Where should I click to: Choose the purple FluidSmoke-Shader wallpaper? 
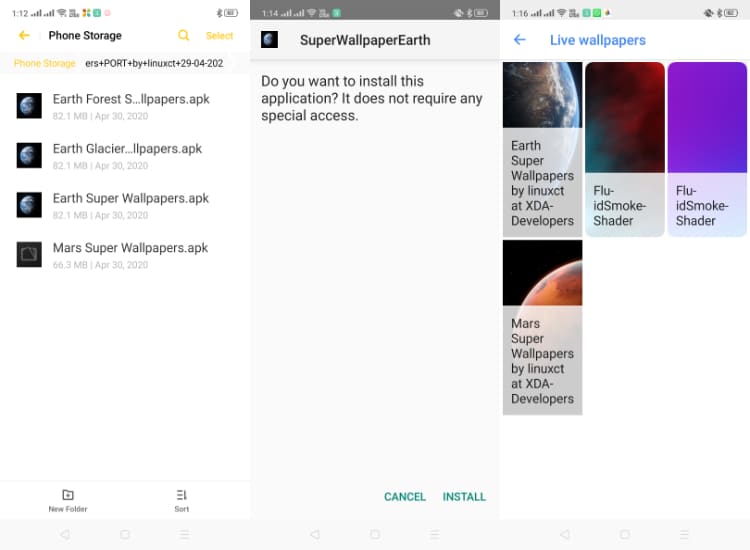pos(707,149)
